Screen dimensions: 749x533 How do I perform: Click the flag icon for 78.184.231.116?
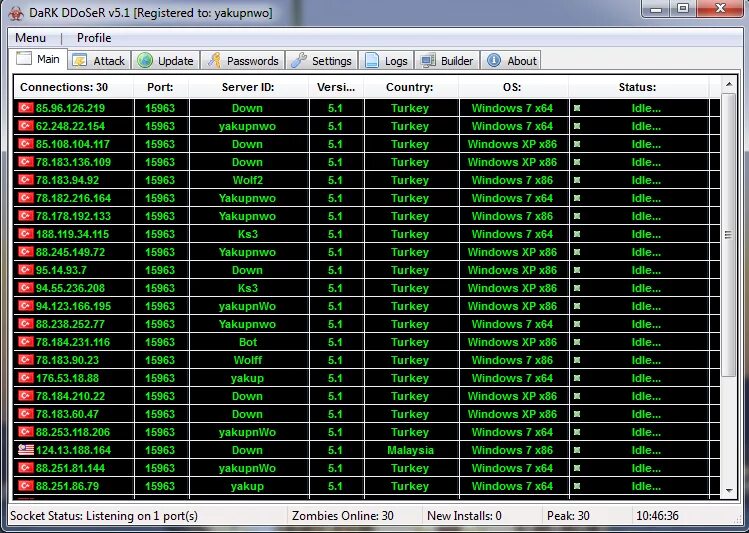tap(26, 342)
